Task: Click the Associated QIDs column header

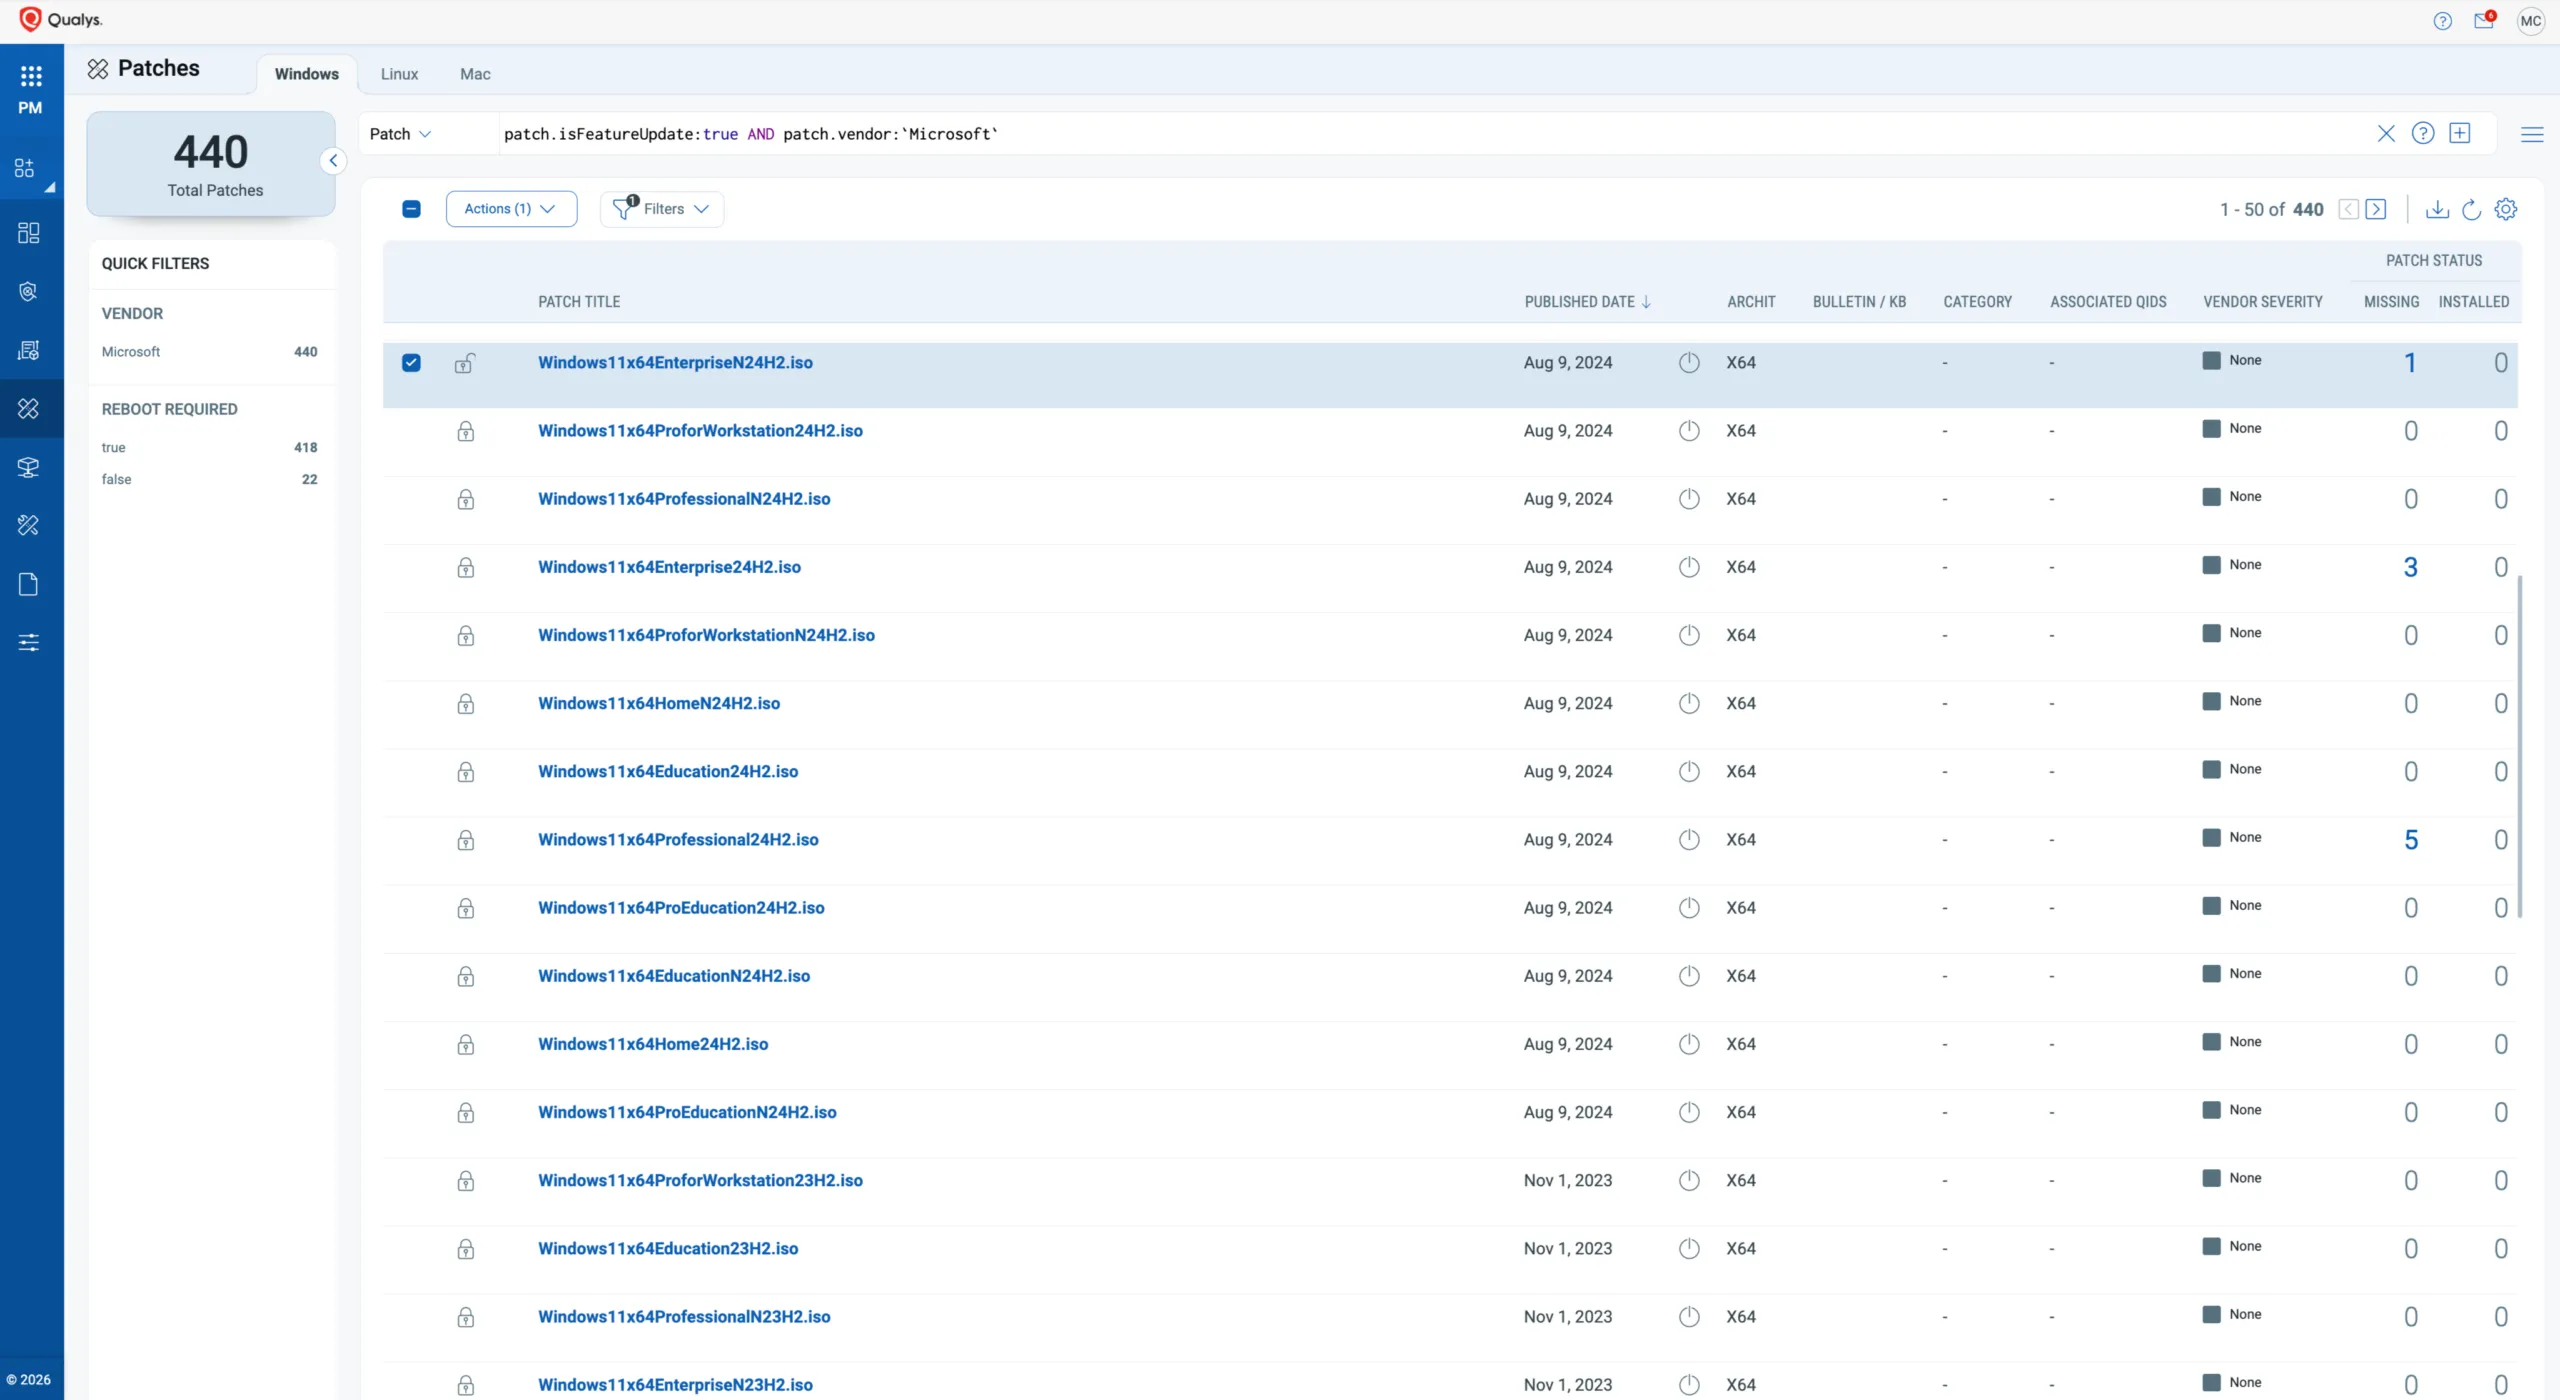Action: pyautogui.click(x=2108, y=302)
